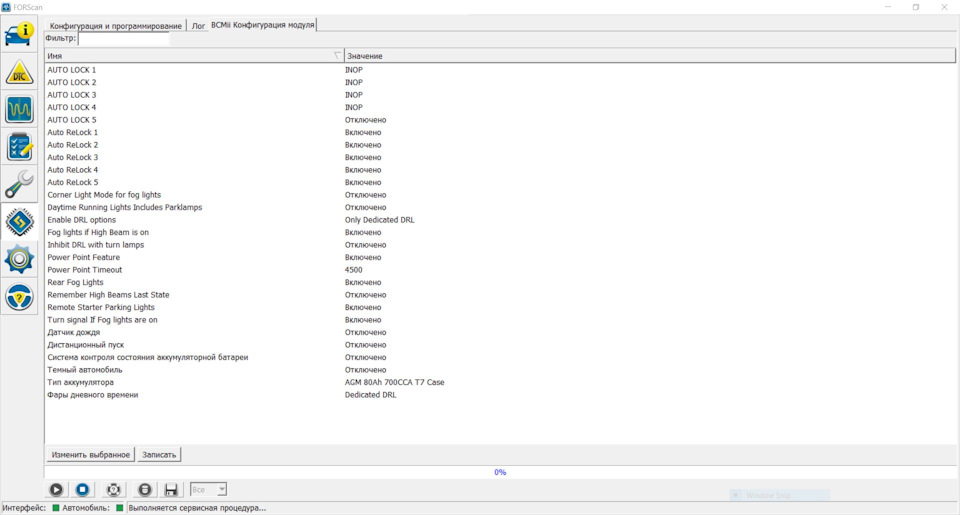Click the camera-like reset icon in bottom toolbar
Viewport: 960px width, 515px height.
point(113,489)
